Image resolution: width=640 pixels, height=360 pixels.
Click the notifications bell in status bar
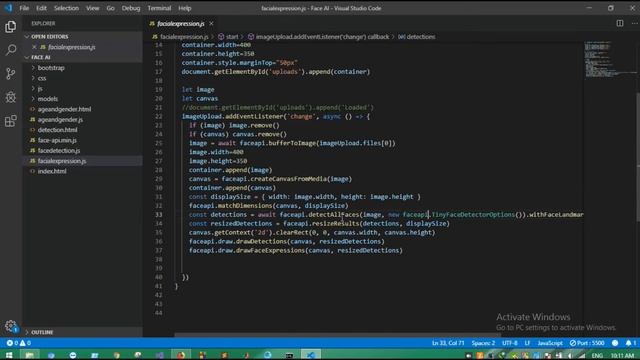coord(631,343)
